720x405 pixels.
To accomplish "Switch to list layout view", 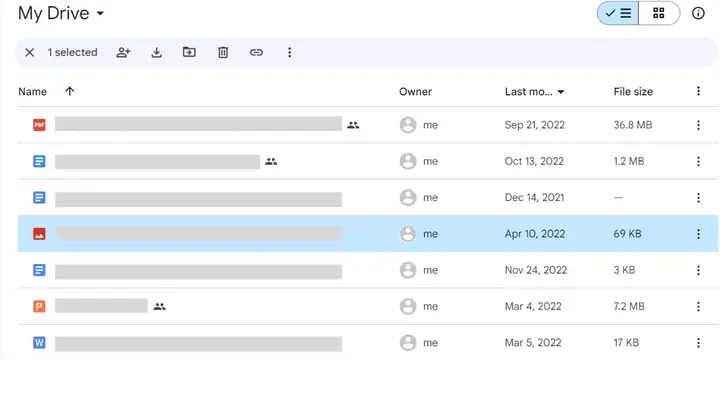I will (618, 13).
